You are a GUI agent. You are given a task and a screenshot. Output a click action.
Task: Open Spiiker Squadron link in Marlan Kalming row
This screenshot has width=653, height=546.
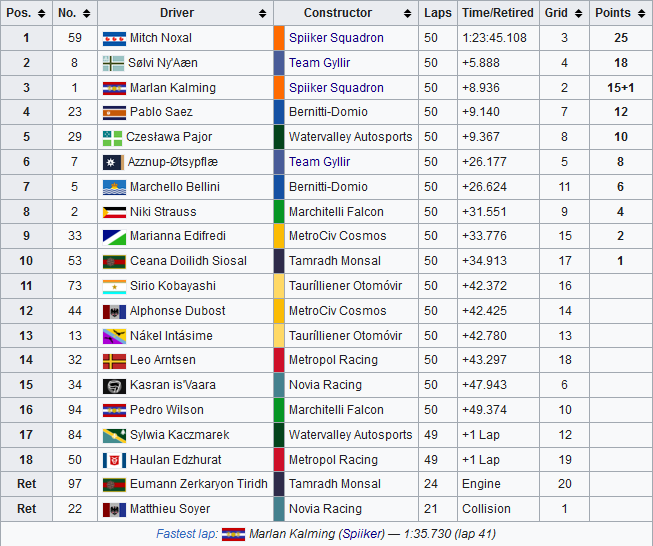(x=336, y=88)
